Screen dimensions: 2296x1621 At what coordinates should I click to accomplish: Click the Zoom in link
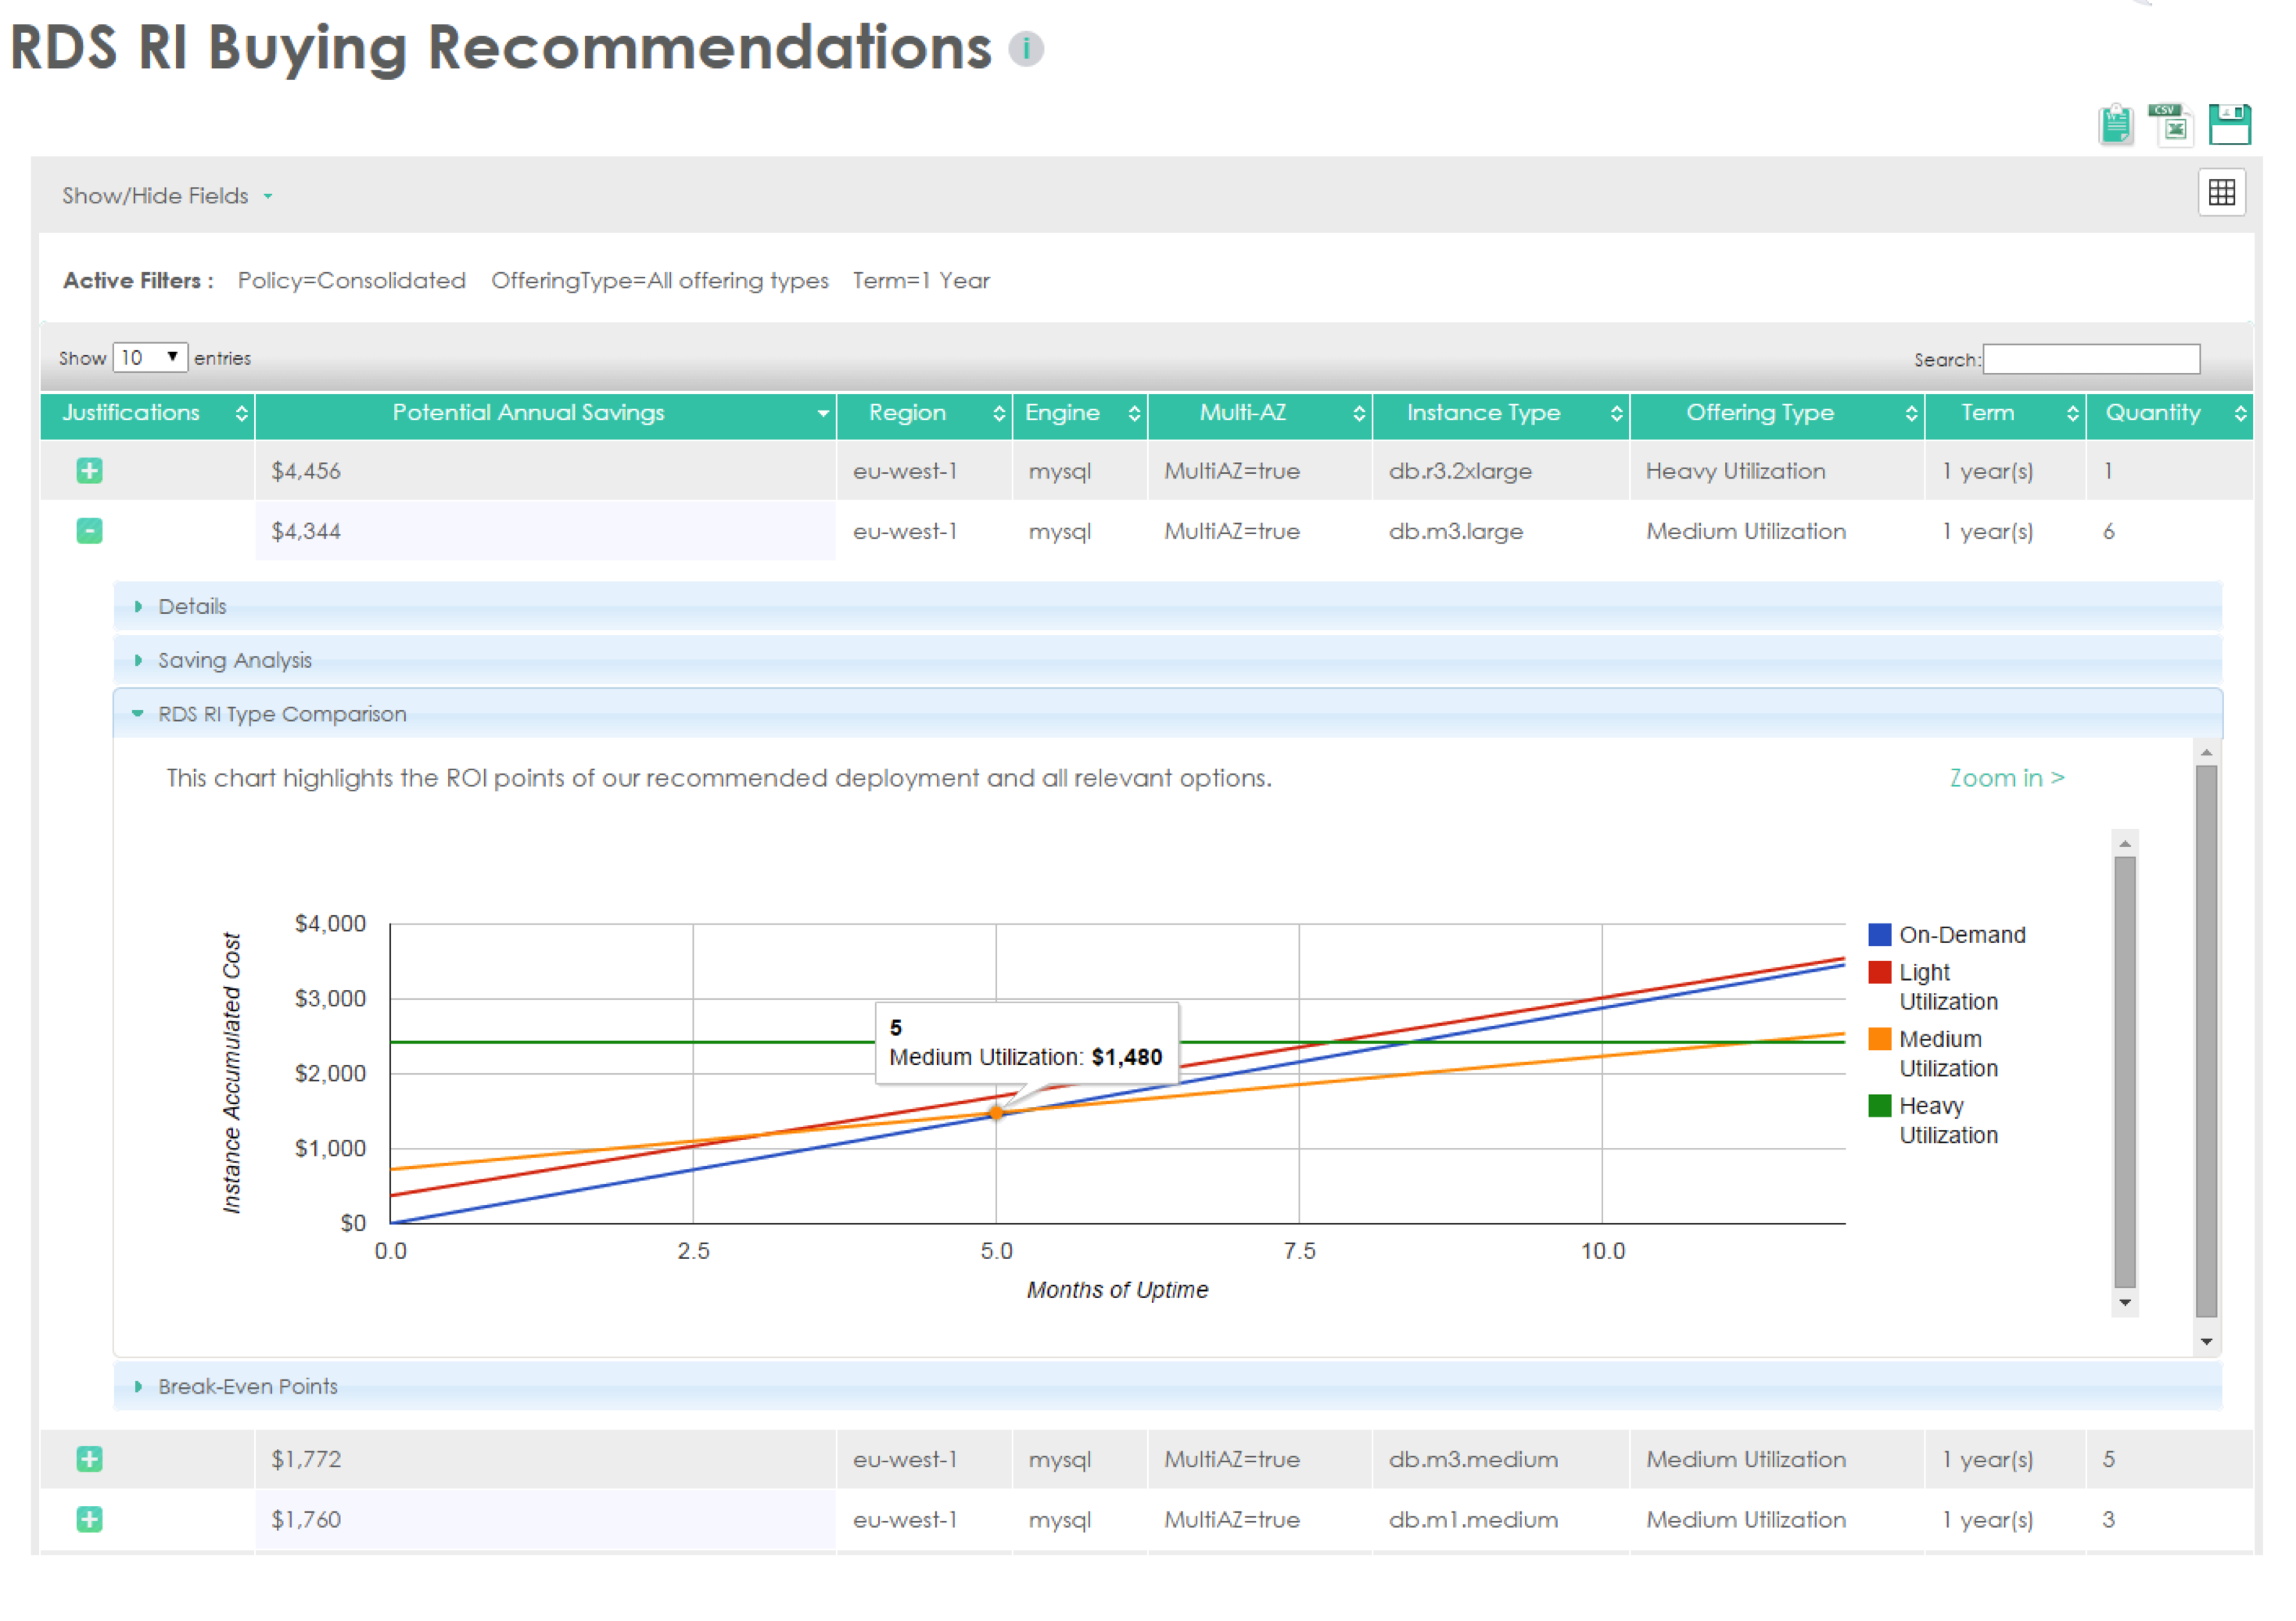(x=2006, y=778)
